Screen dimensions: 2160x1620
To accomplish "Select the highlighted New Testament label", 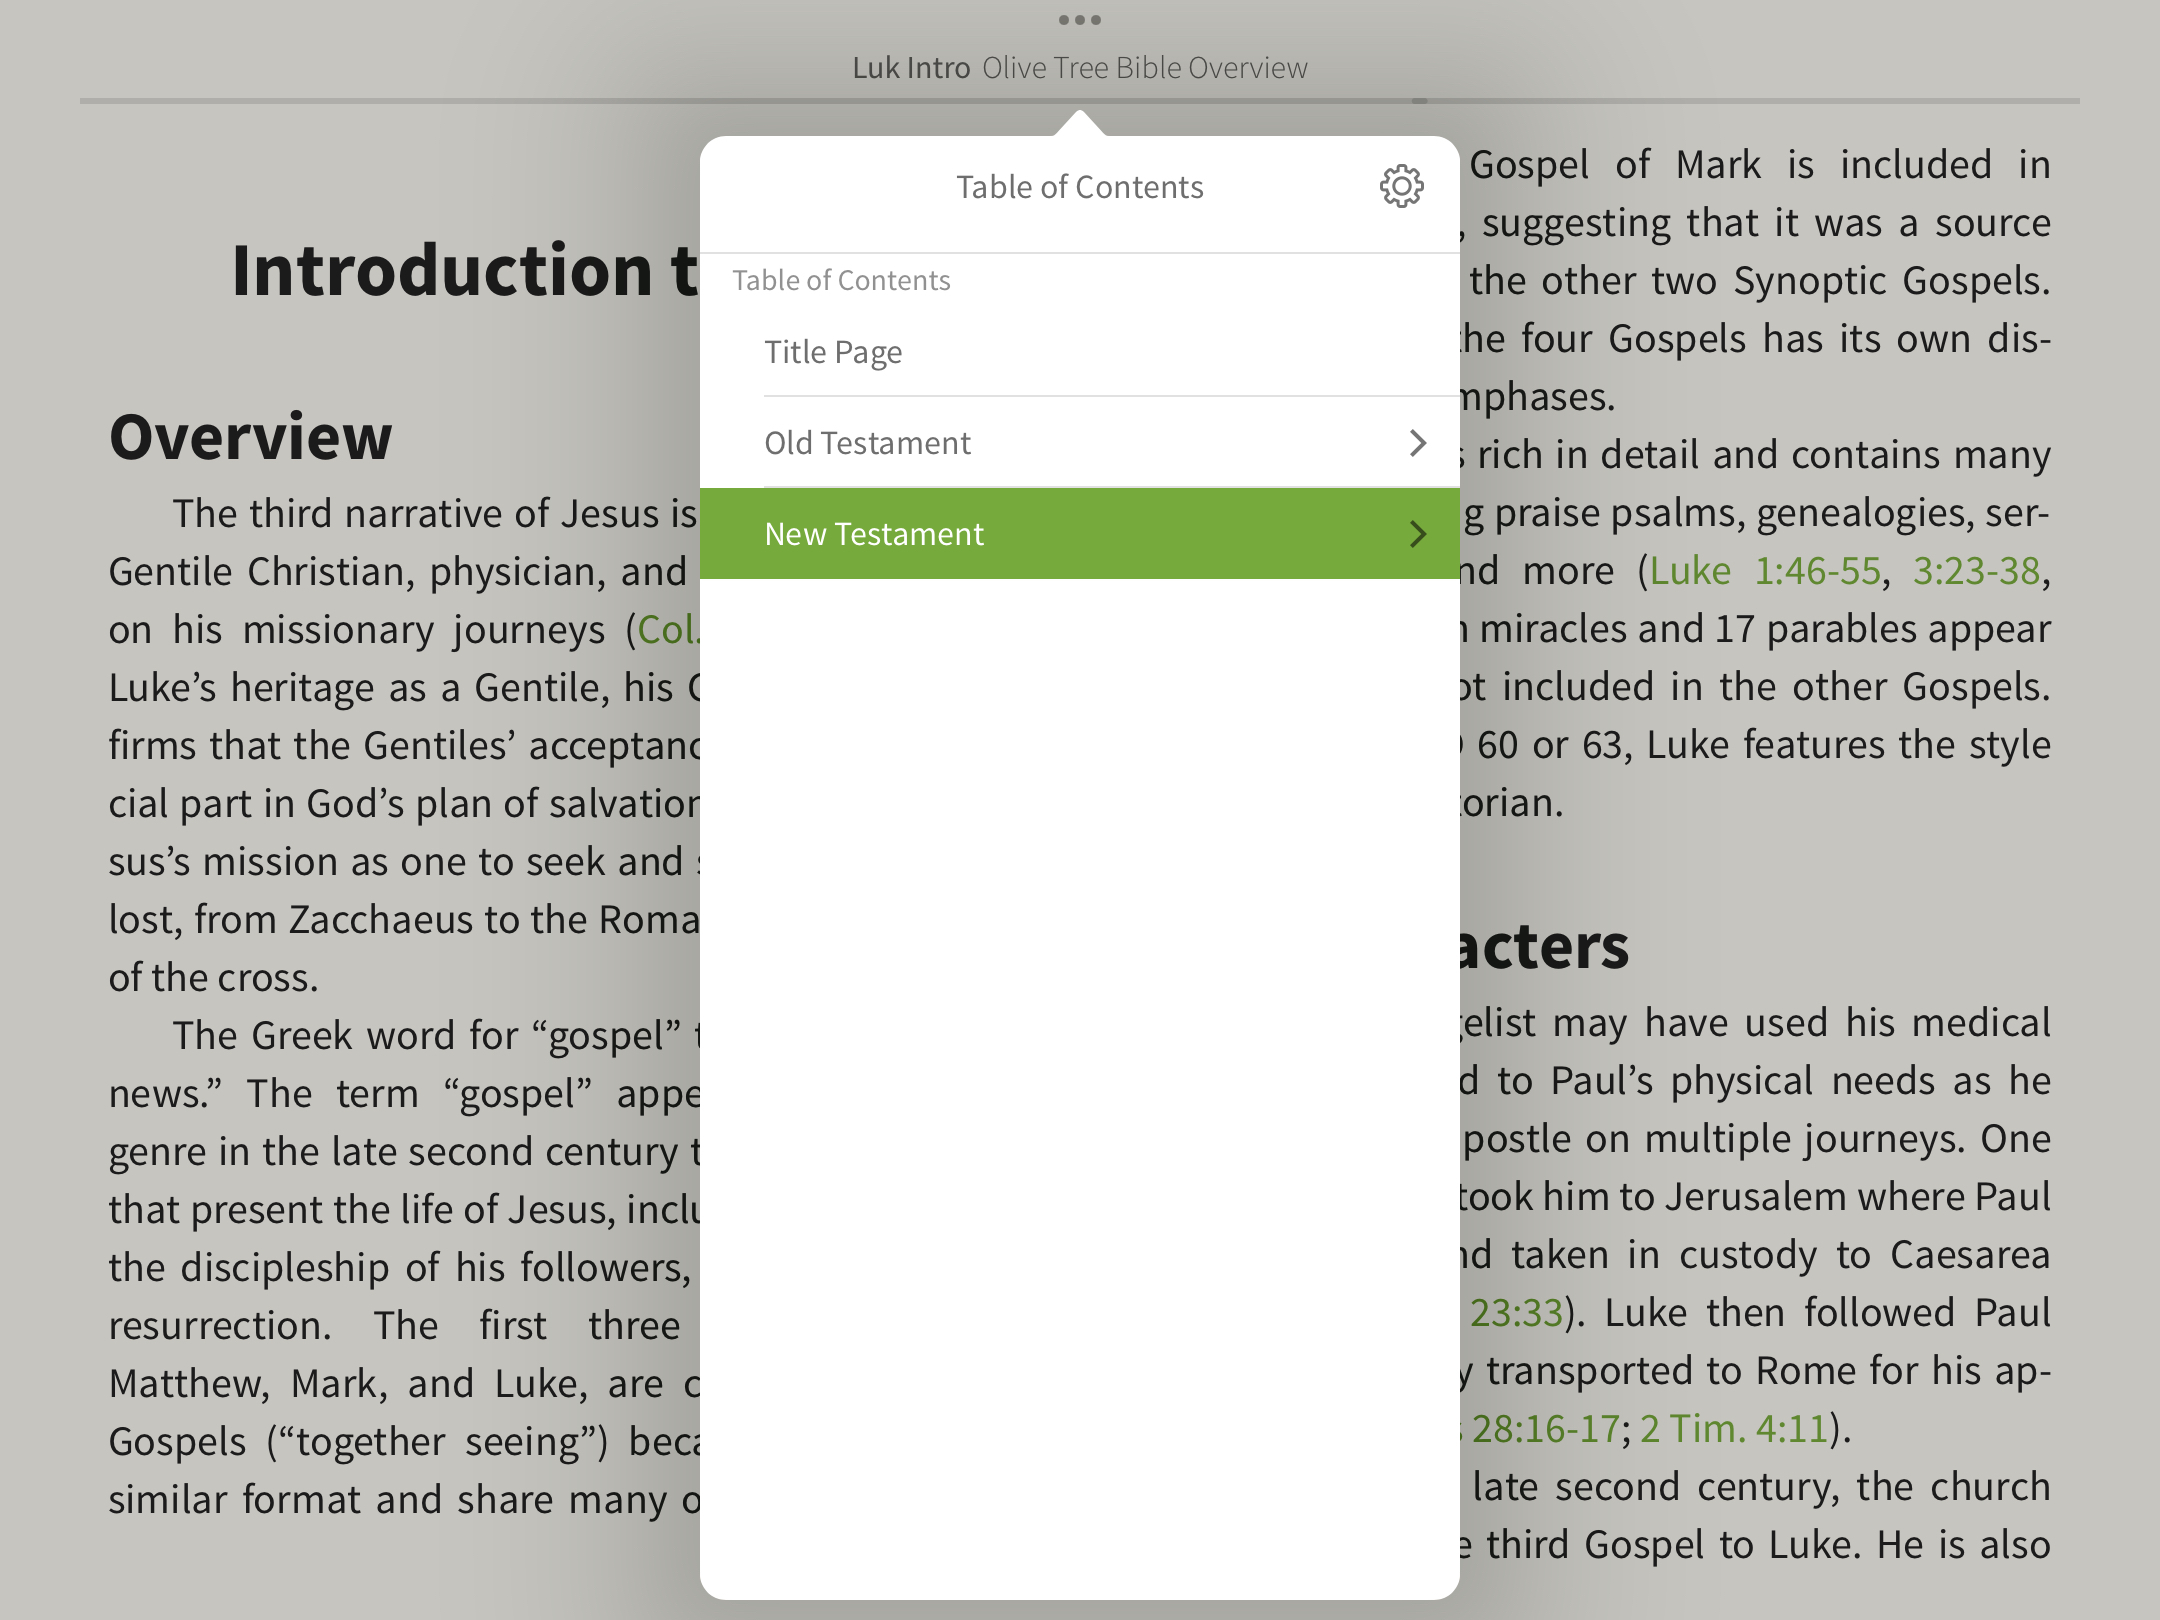I will pos(874,534).
